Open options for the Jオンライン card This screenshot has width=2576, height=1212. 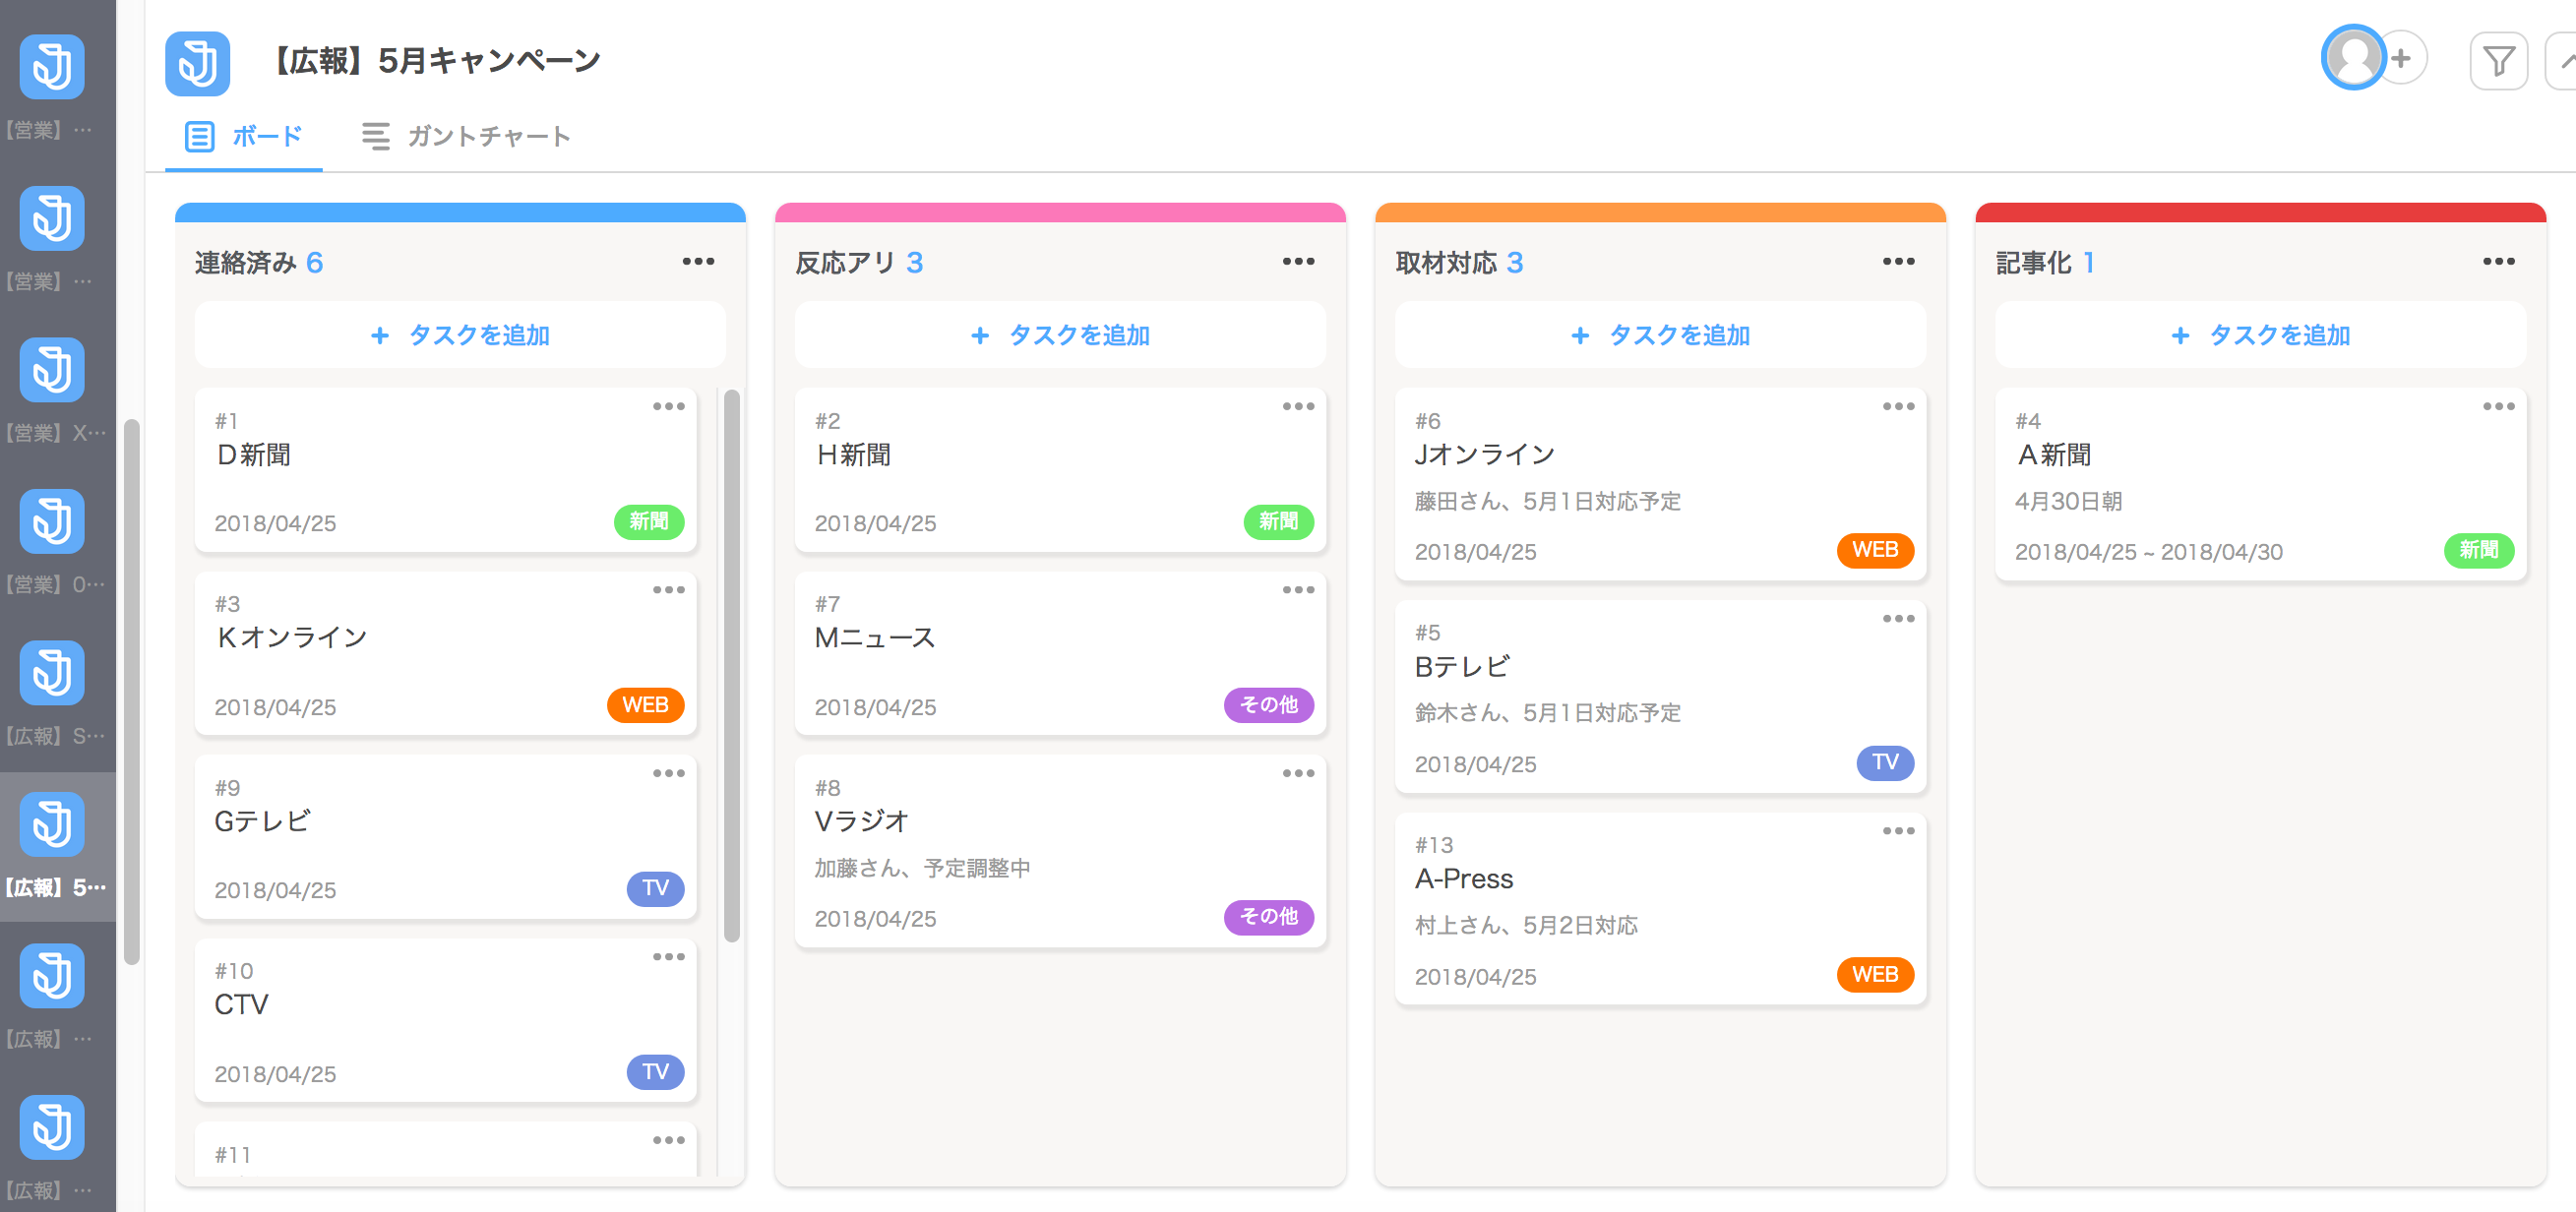(x=1898, y=406)
